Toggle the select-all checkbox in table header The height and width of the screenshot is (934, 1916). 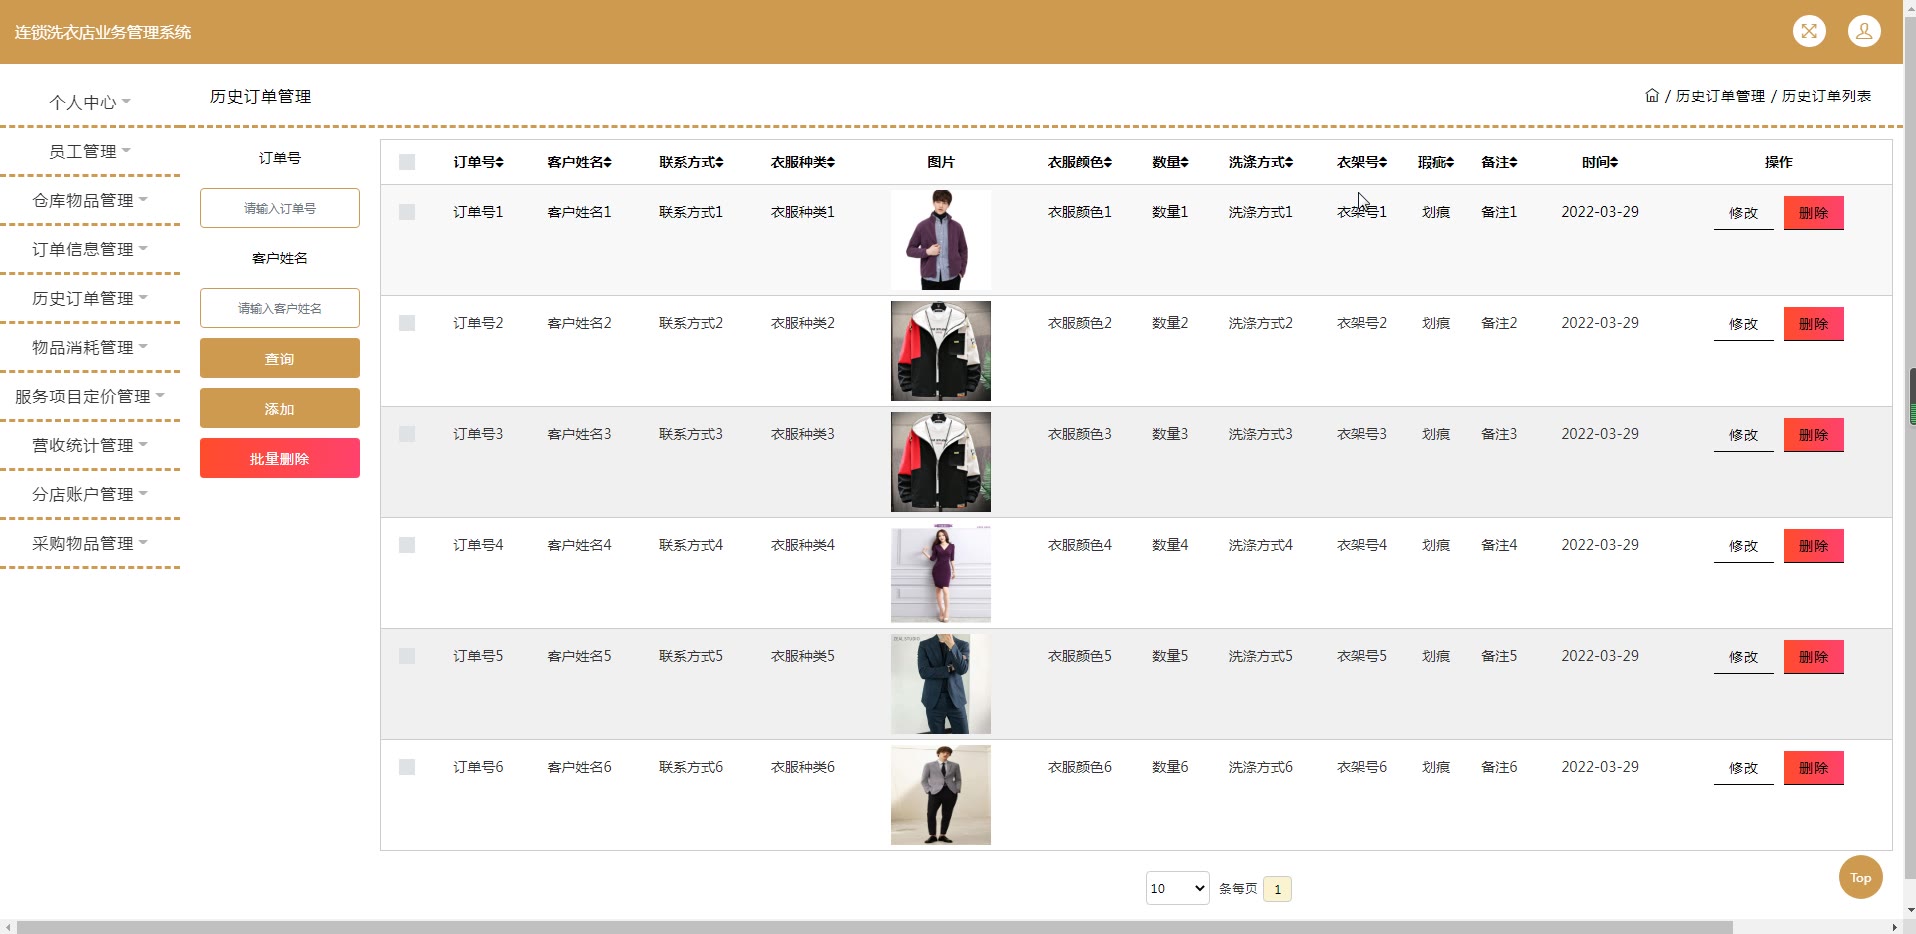(407, 162)
